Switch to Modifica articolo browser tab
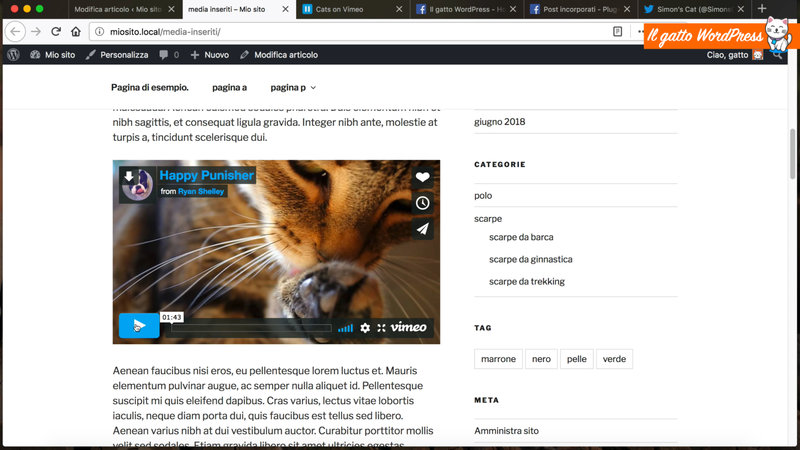Screen dimensions: 800x450 [x=118, y=9]
